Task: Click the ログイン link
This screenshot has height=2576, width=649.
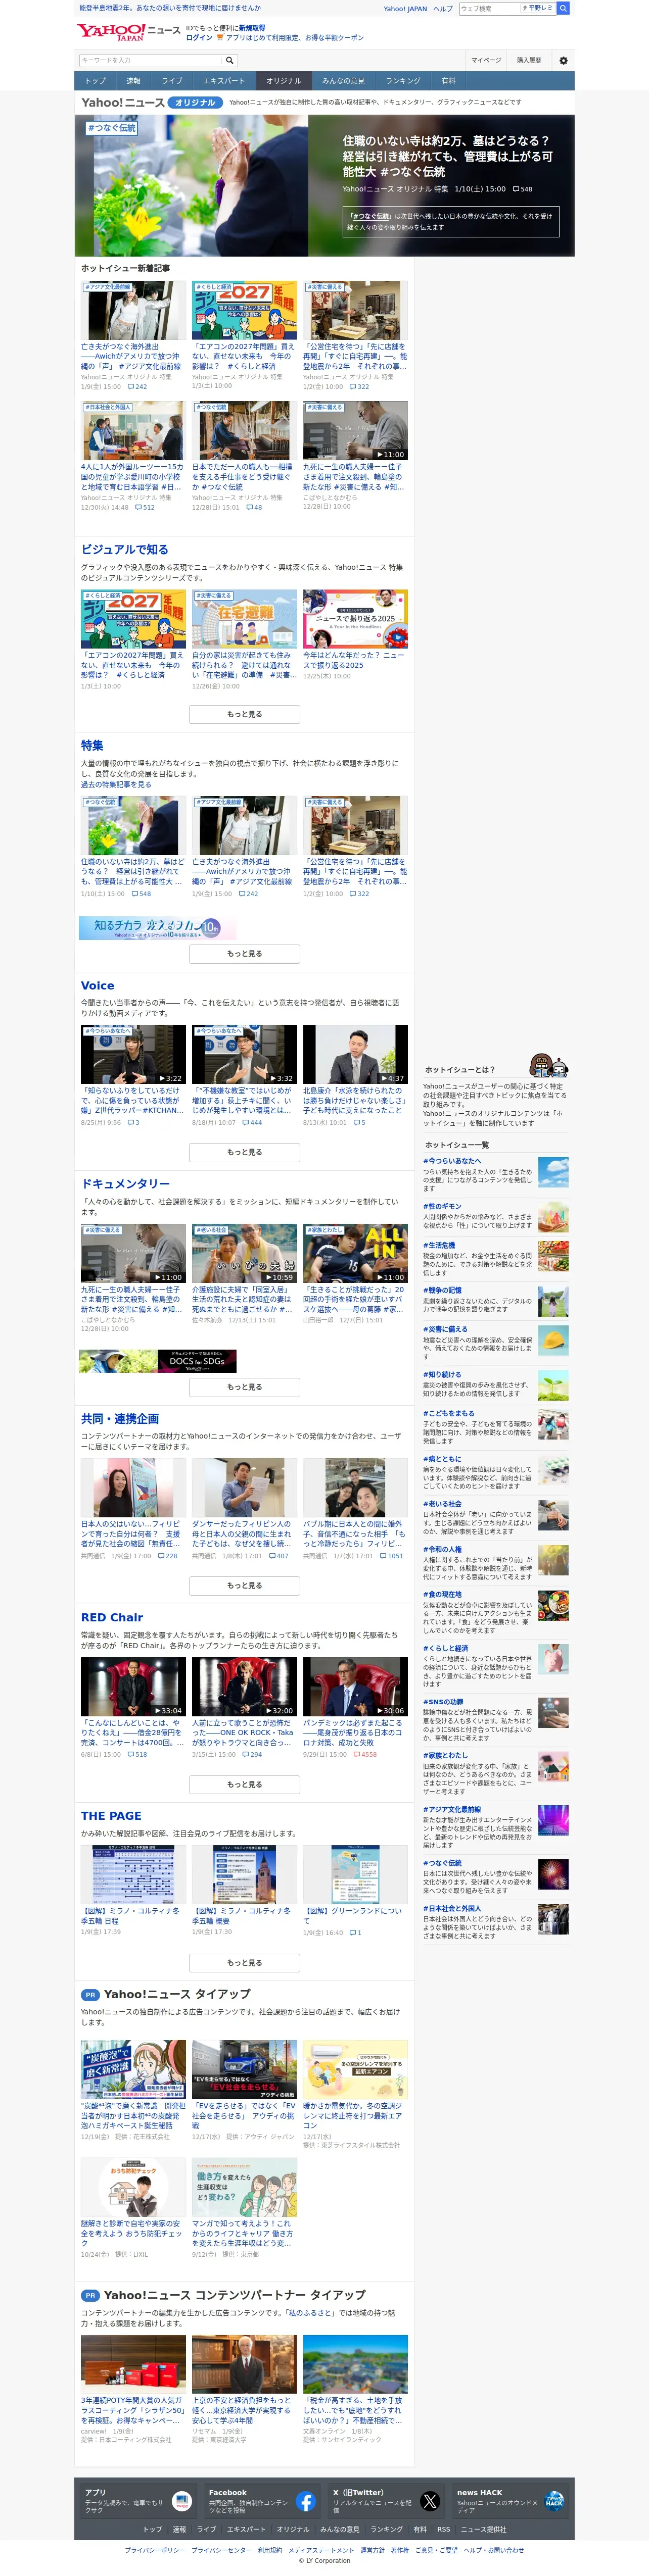Action: pyautogui.click(x=199, y=37)
